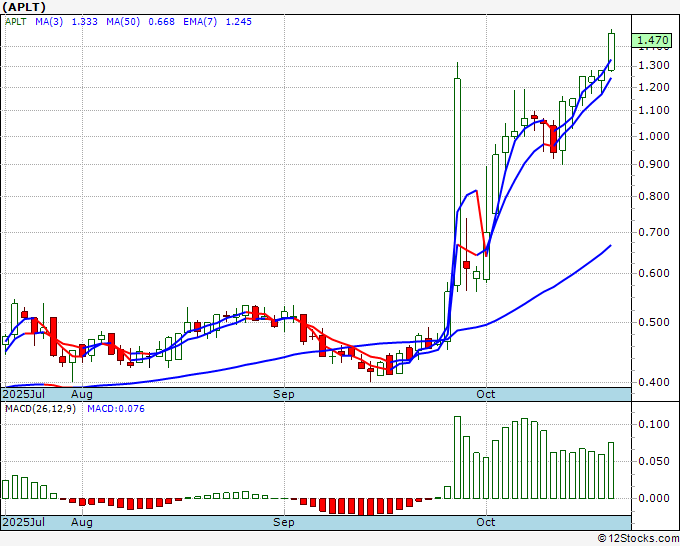Click the MACD(26,12,9) indicator label

[x=40, y=409]
